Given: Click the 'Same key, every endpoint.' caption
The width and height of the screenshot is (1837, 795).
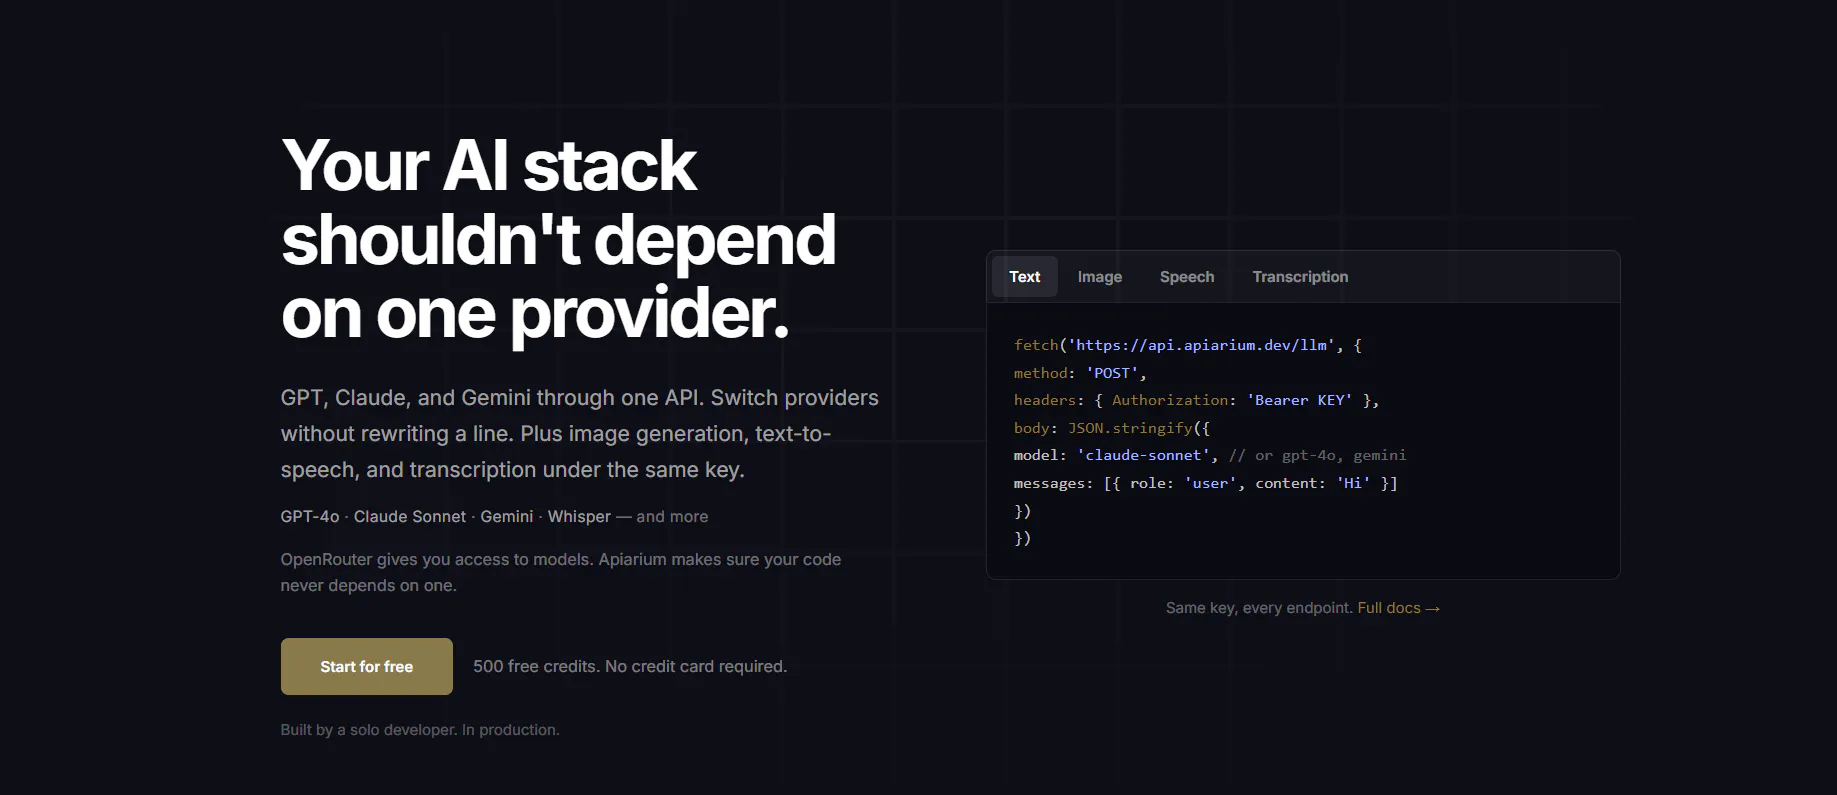Looking at the screenshot, I should (1259, 608).
